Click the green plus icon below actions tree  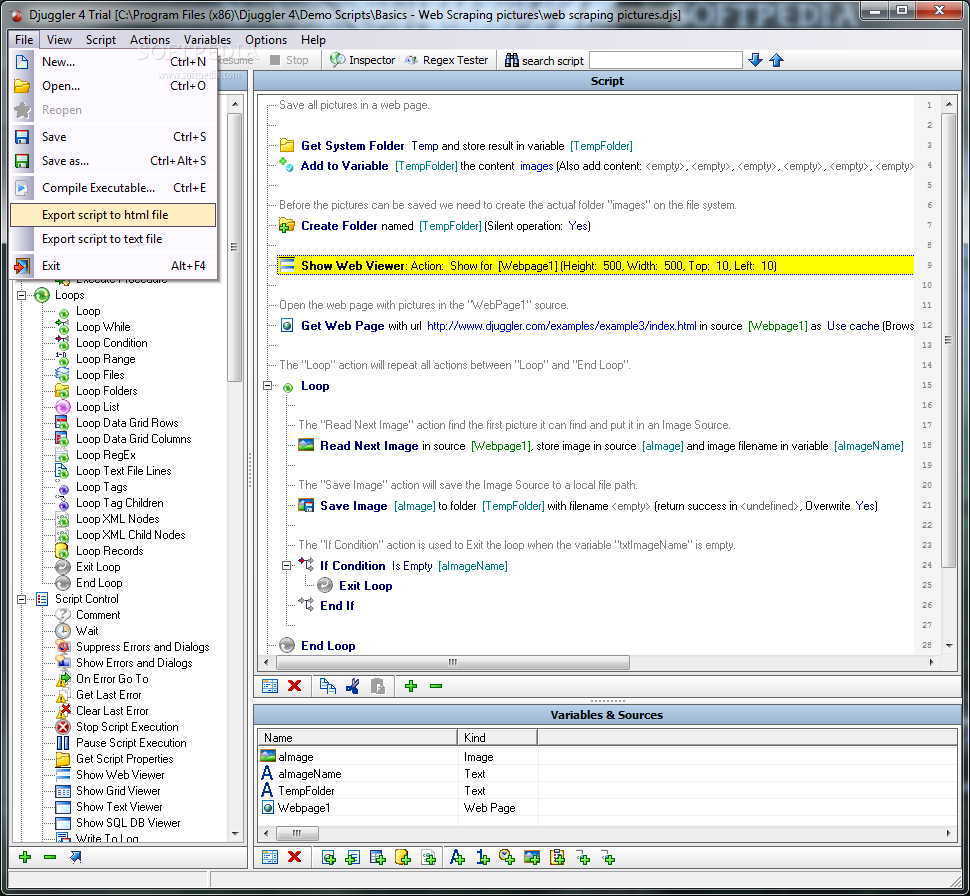click(25, 856)
